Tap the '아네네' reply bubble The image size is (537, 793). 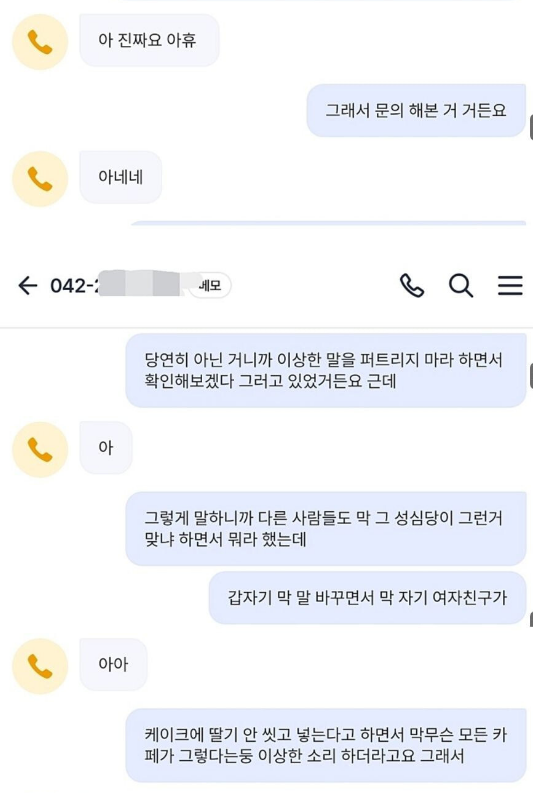[x=120, y=177]
